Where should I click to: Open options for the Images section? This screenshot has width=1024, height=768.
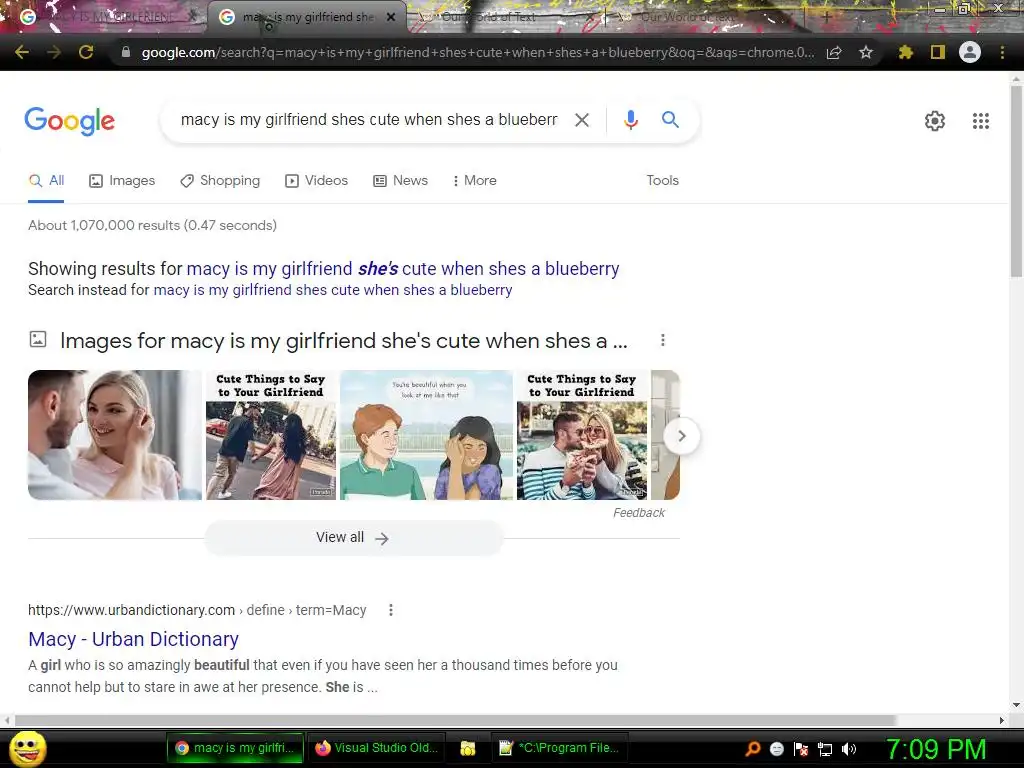point(663,340)
